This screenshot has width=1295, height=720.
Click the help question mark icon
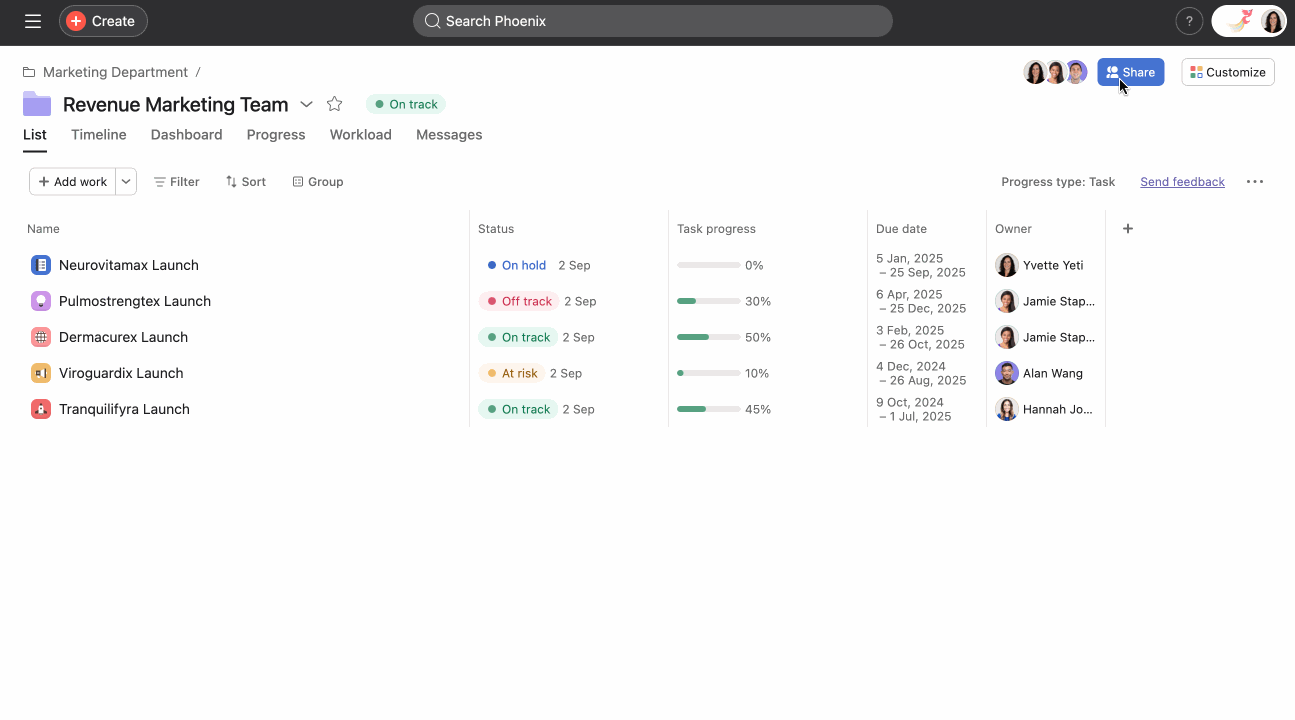(1188, 21)
